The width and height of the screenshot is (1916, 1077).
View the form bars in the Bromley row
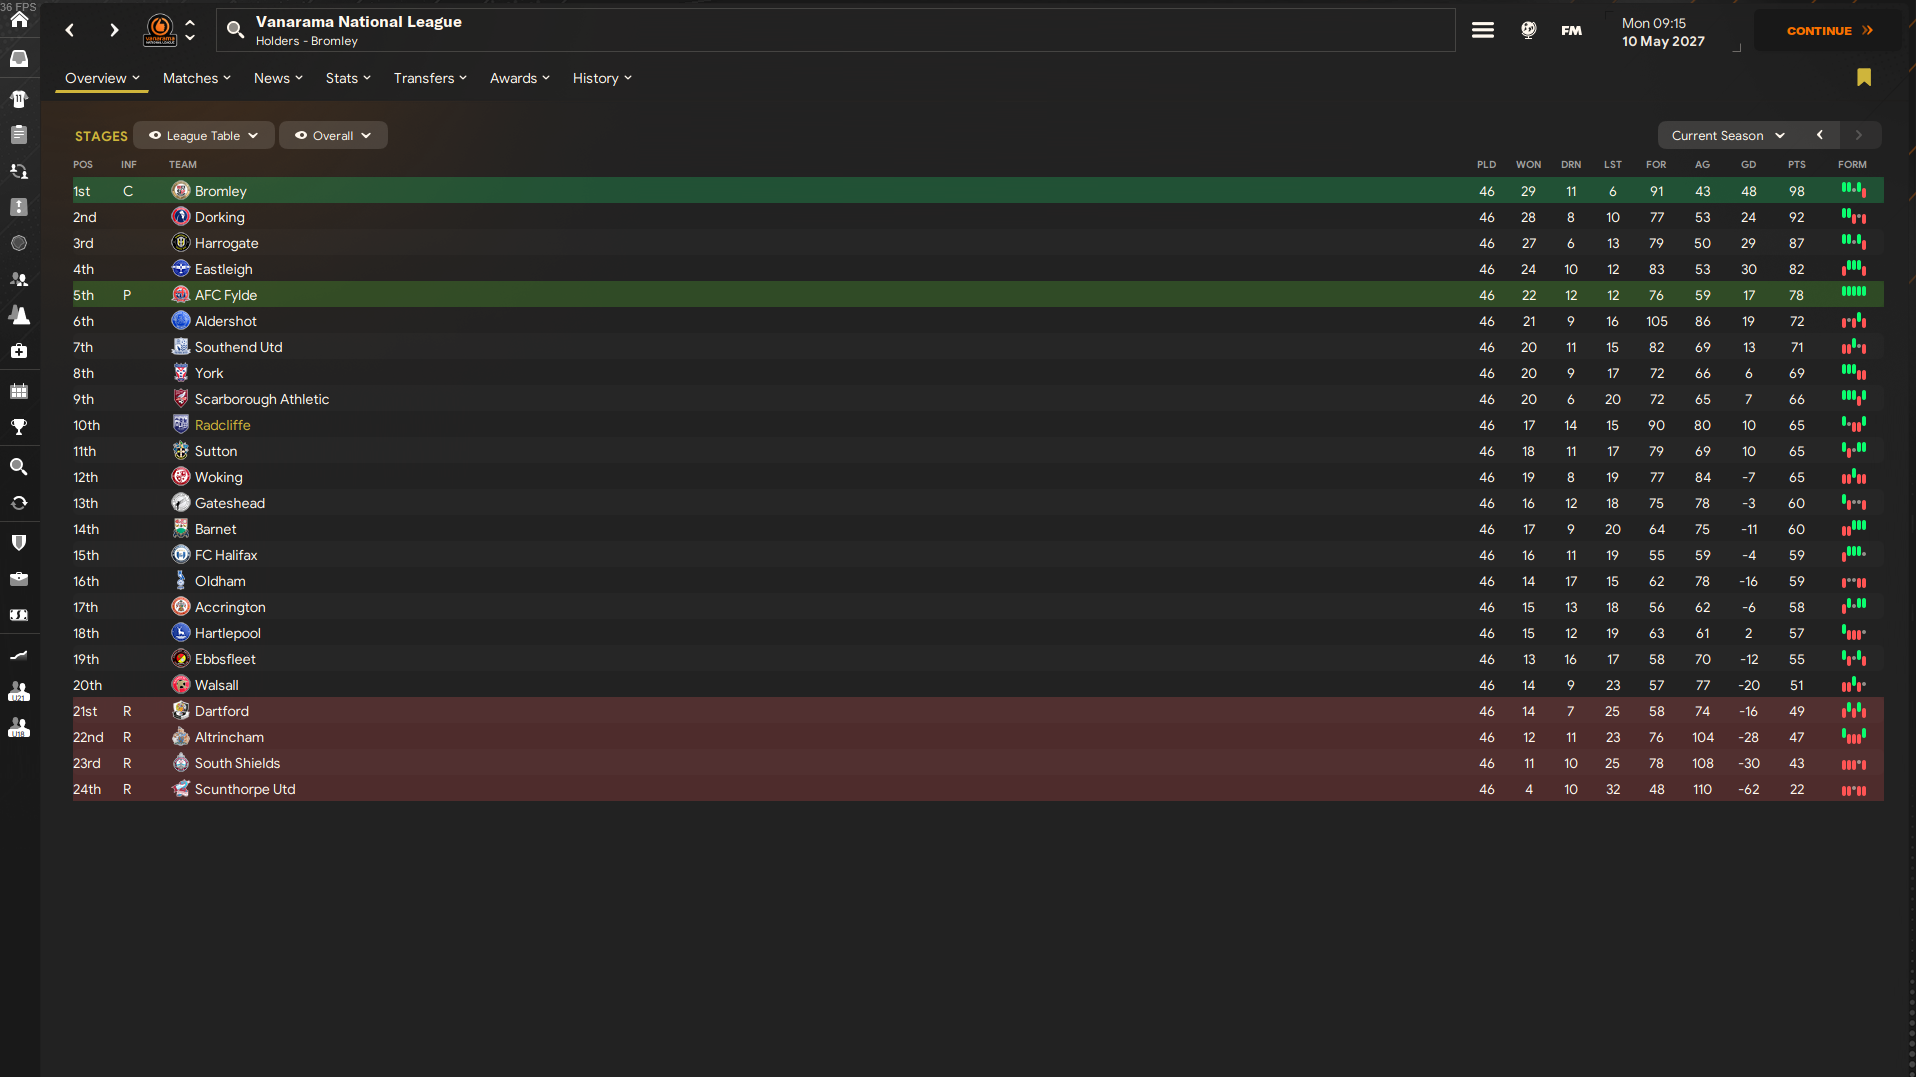pyautogui.click(x=1854, y=190)
